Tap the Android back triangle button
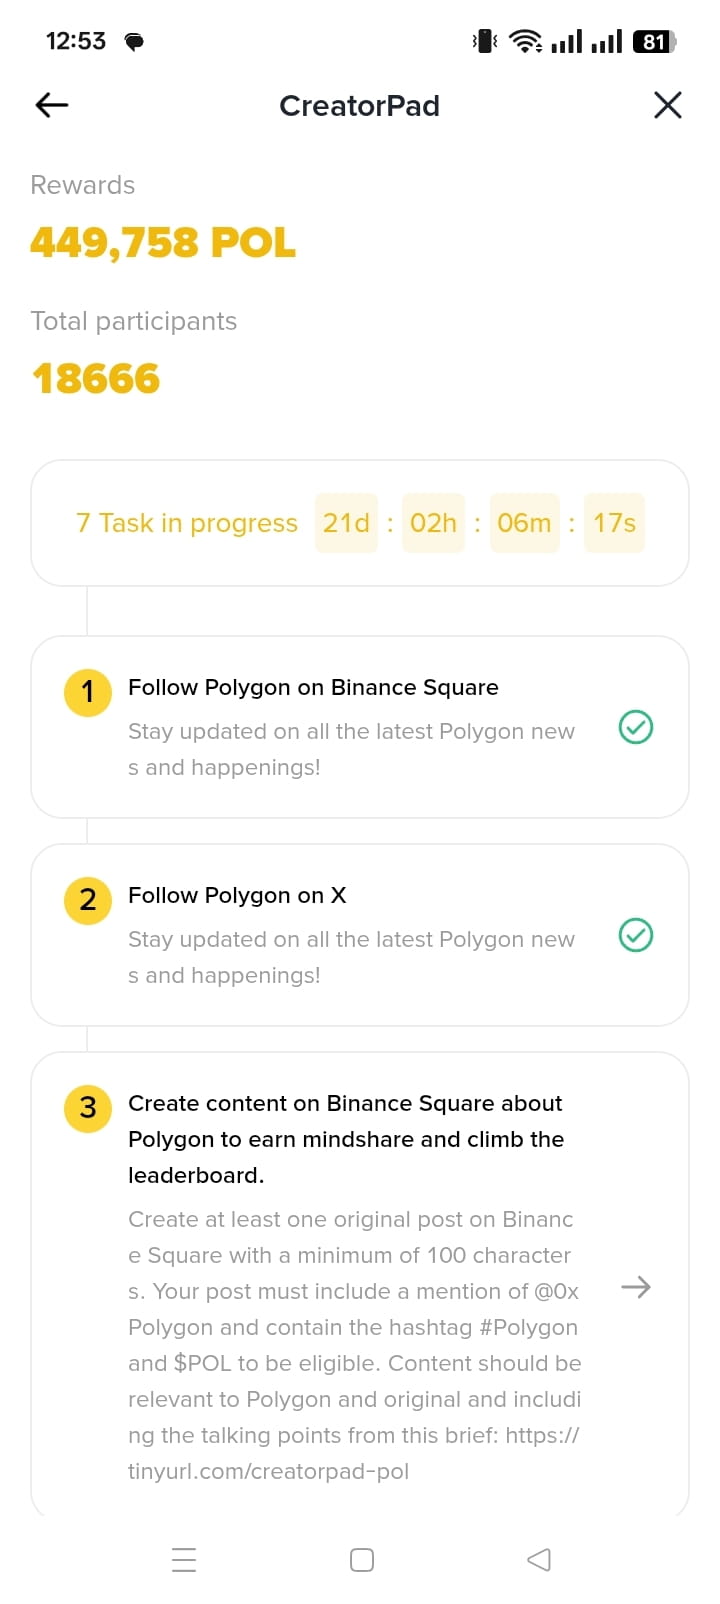 [539, 1560]
